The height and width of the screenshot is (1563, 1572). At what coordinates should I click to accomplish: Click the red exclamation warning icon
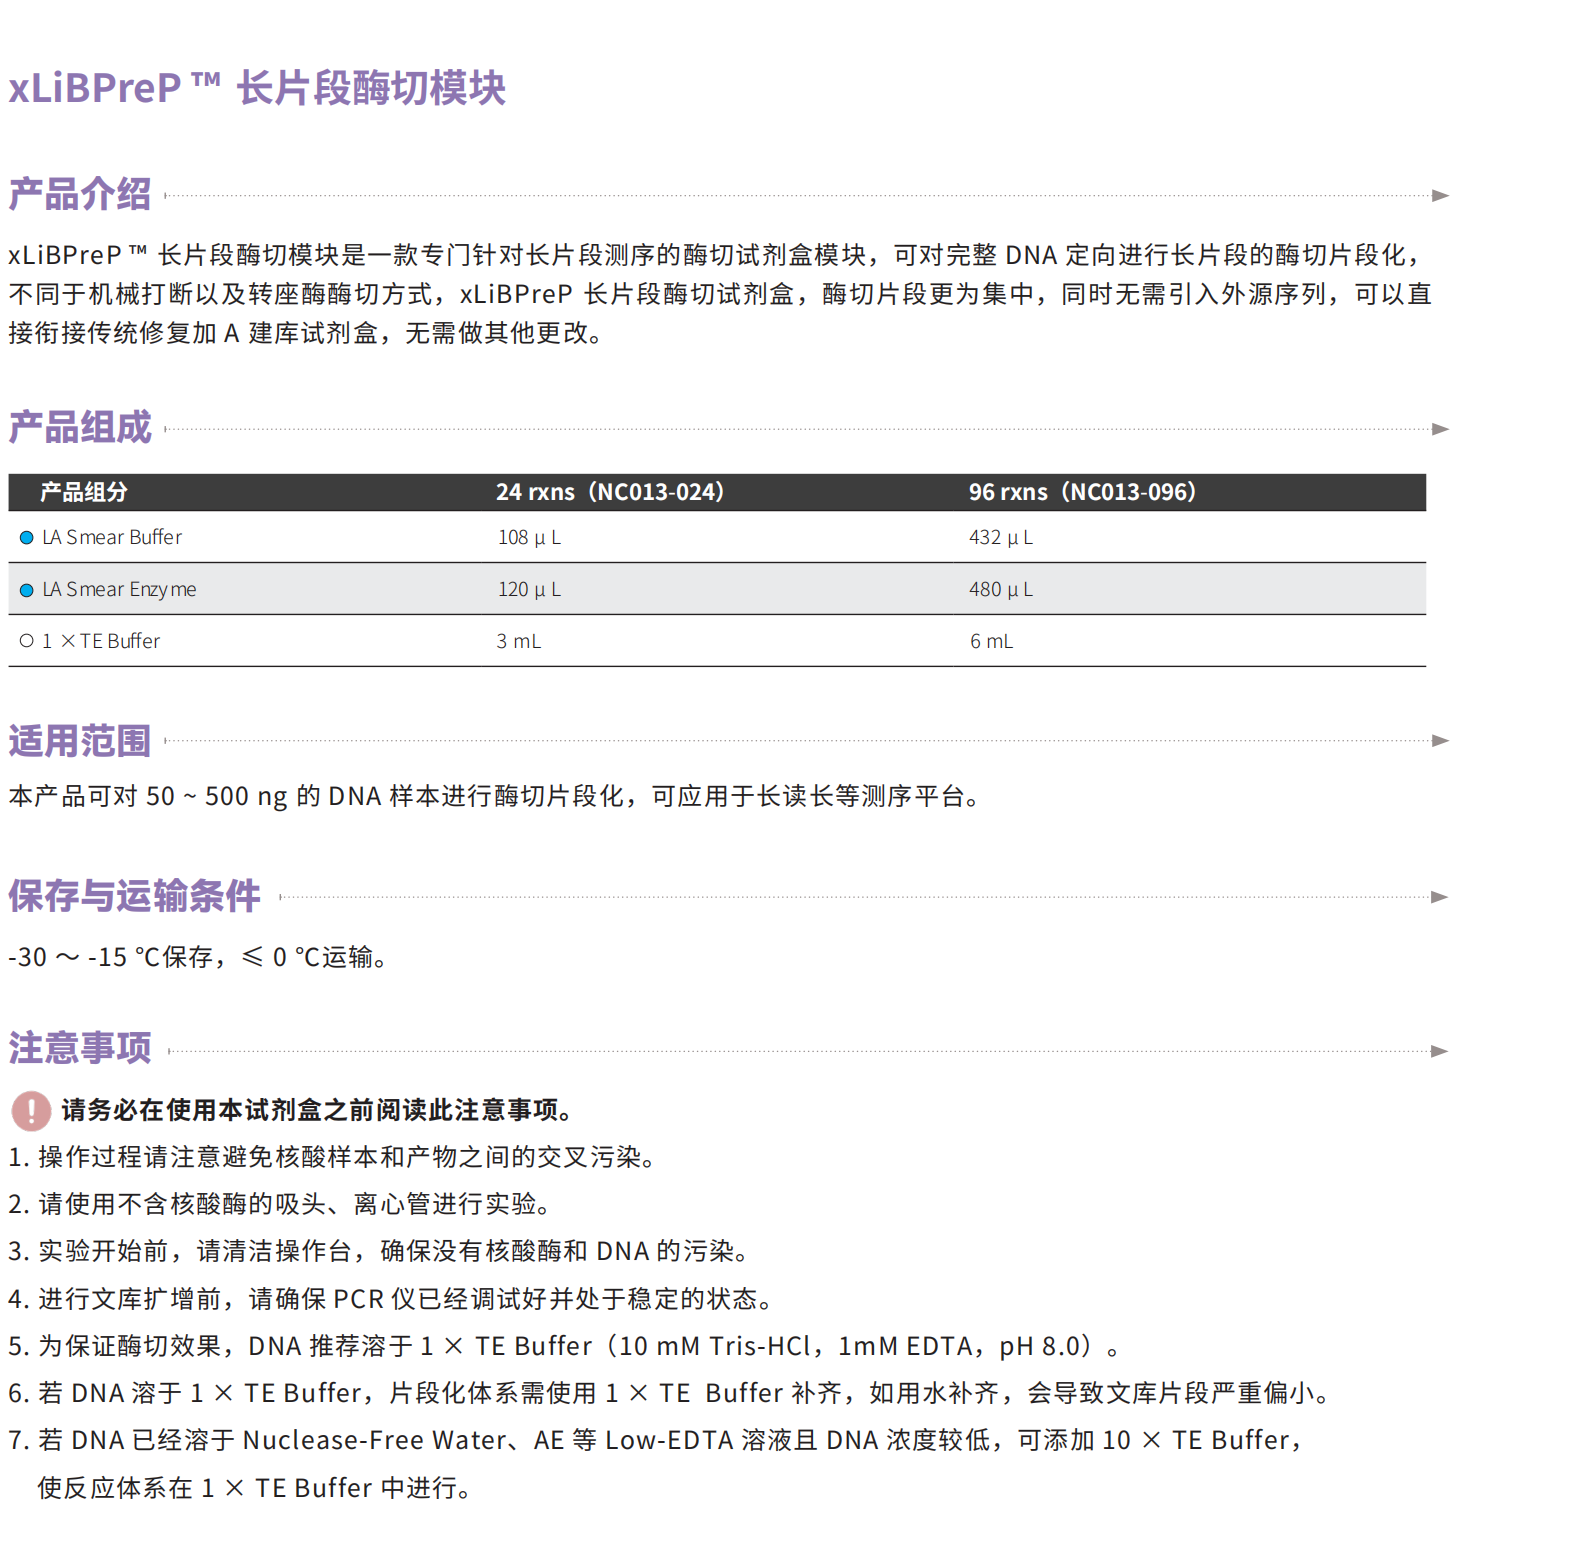coord(31,1111)
